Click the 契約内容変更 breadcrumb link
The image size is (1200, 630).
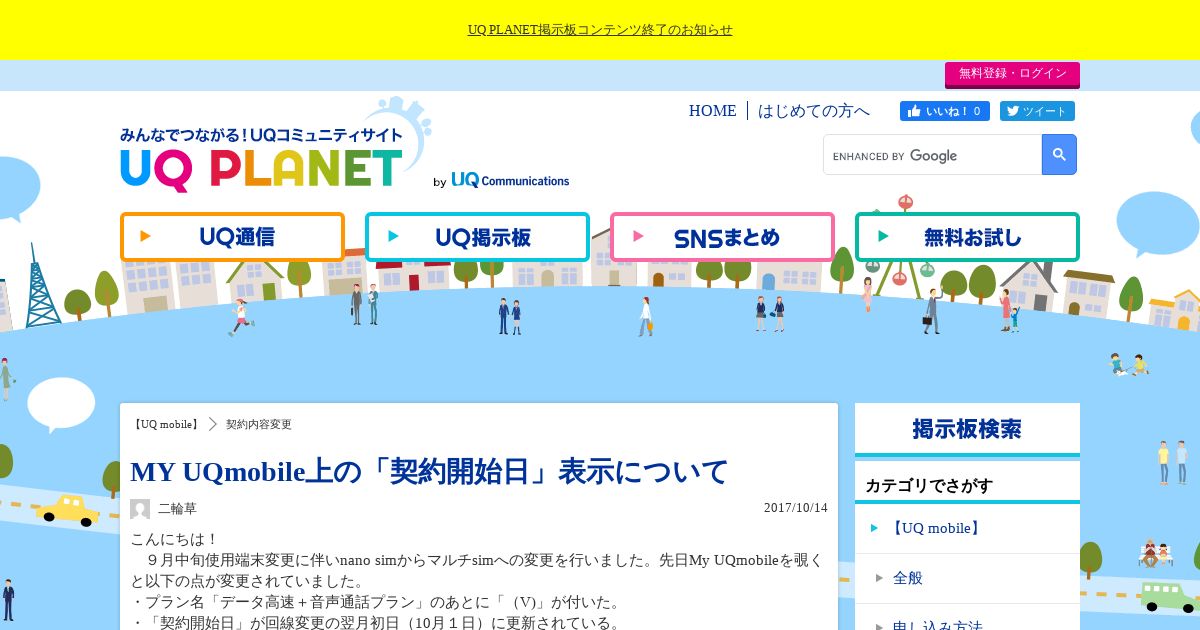click(x=259, y=424)
